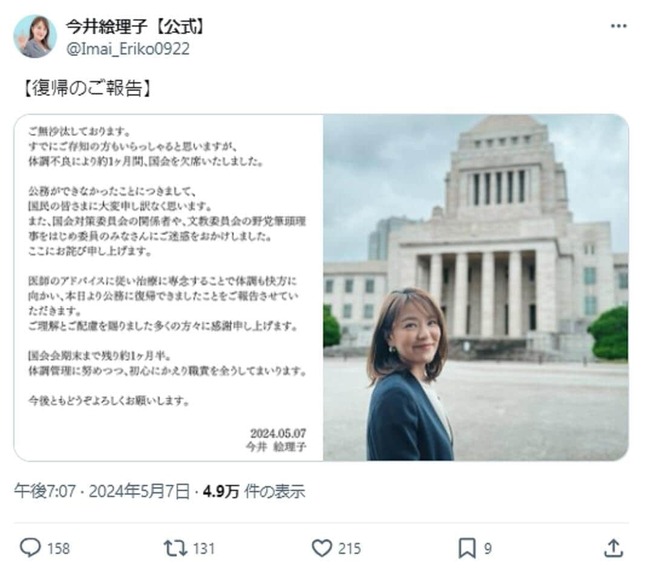This screenshot has width=645, height=572.
Task: Open the photo in front of the Diet building
Action: (x=476, y=287)
